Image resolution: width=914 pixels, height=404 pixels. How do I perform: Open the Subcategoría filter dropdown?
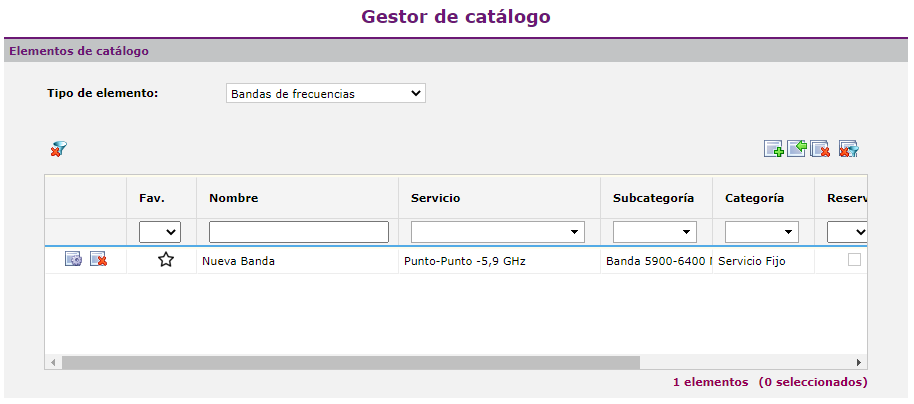click(655, 232)
